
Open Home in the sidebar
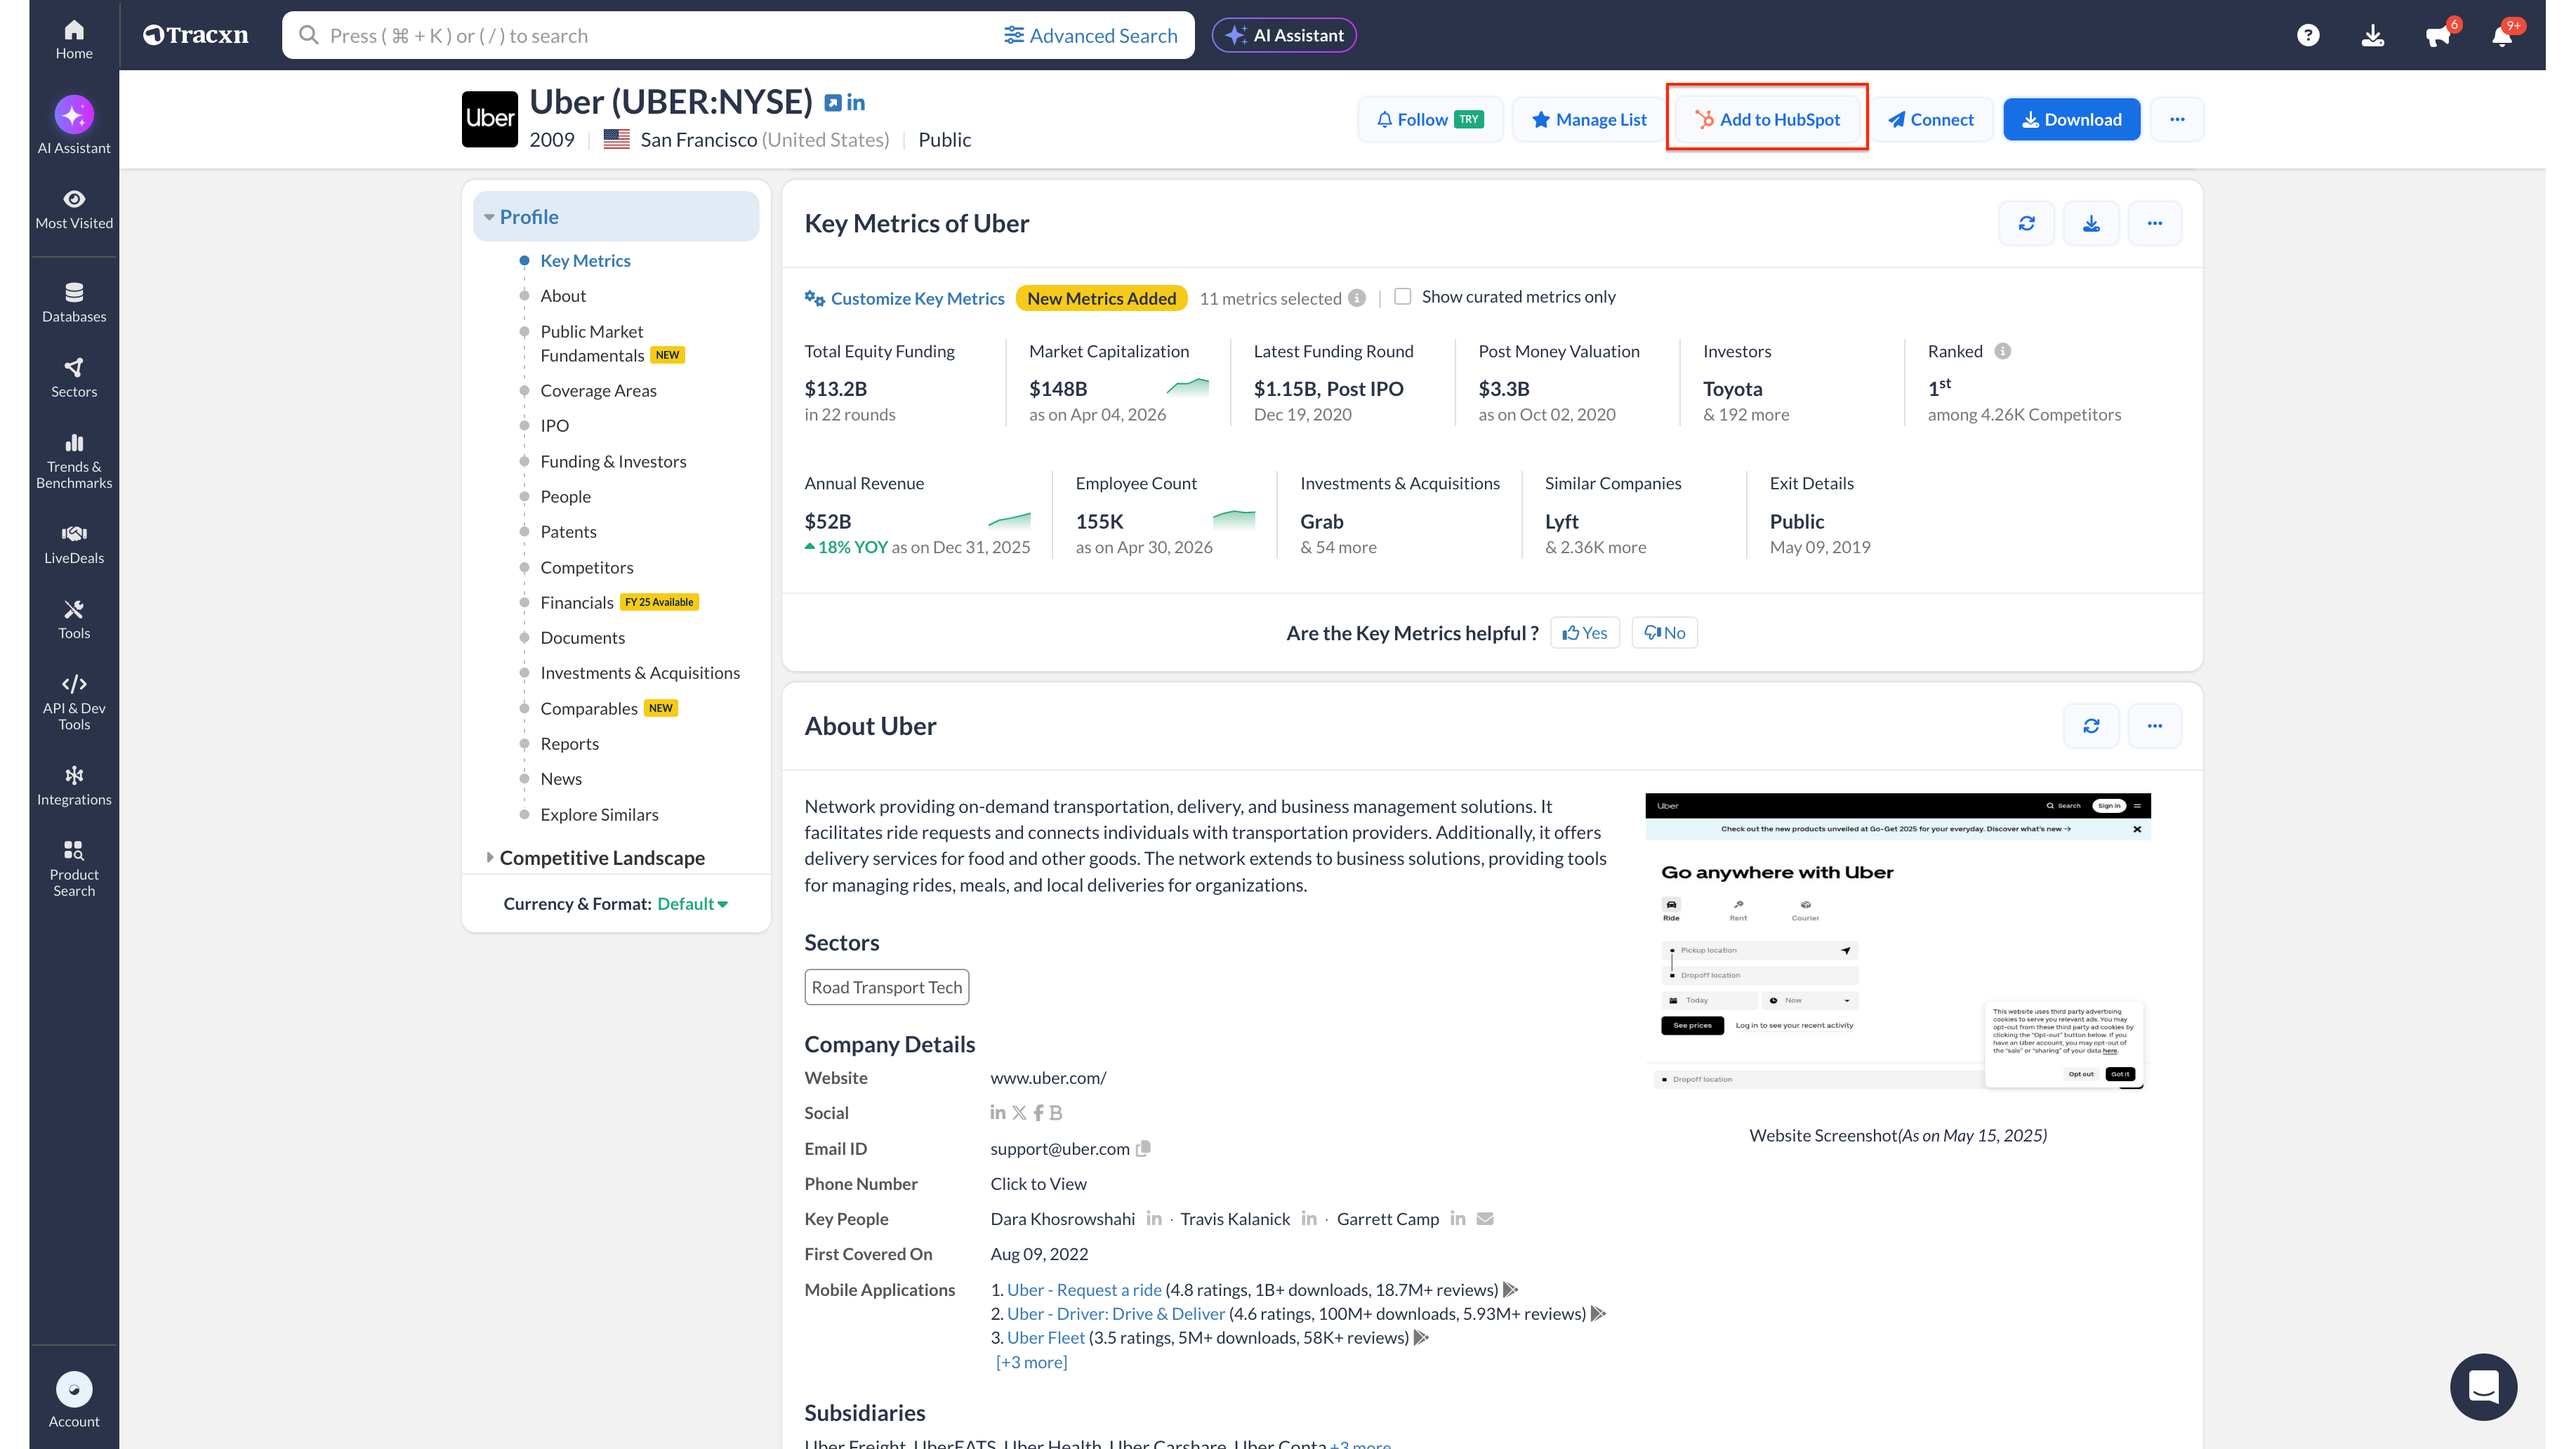tap(74, 40)
